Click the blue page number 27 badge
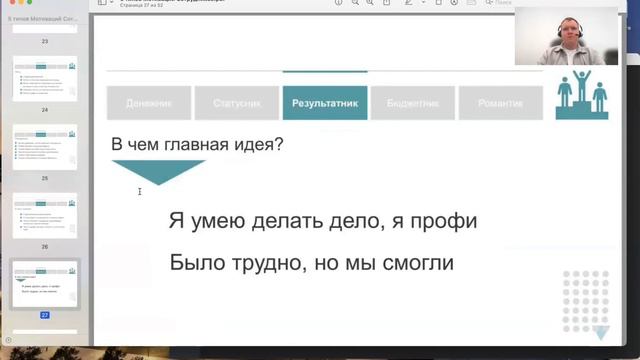 pyautogui.click(x=45, y=315)
